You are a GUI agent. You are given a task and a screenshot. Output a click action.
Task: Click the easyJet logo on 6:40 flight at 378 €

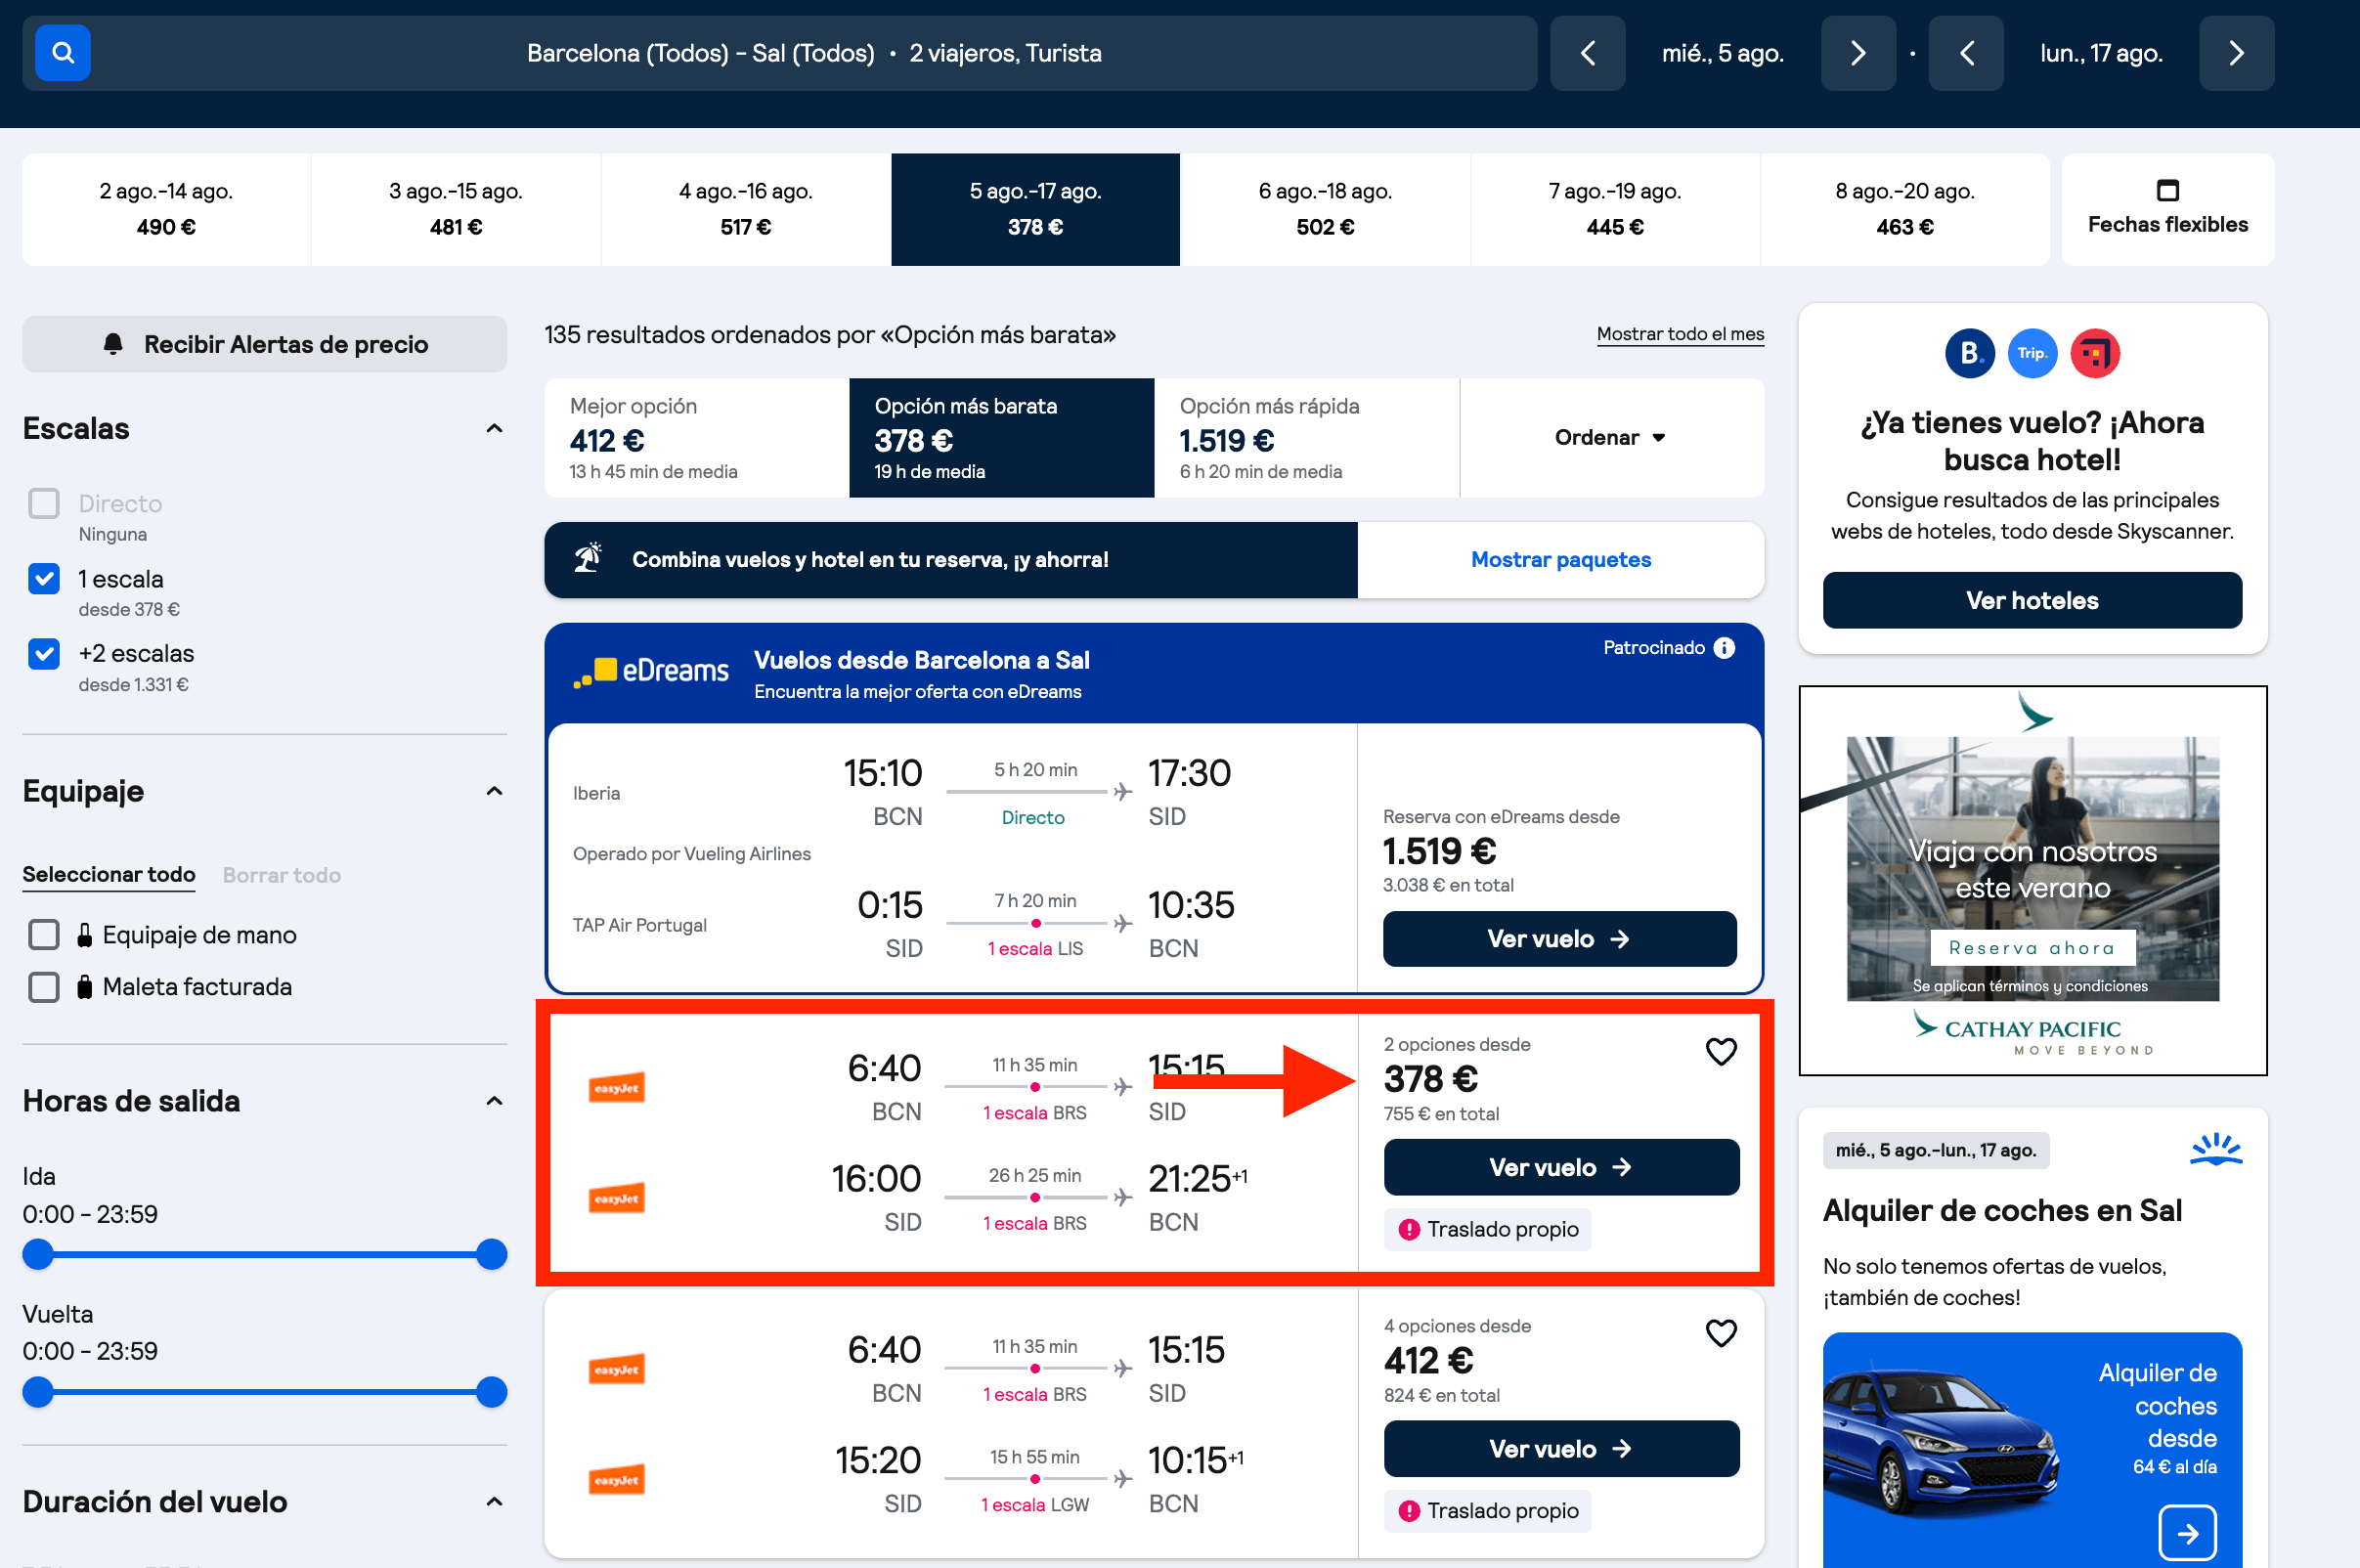click(616, 1088)
